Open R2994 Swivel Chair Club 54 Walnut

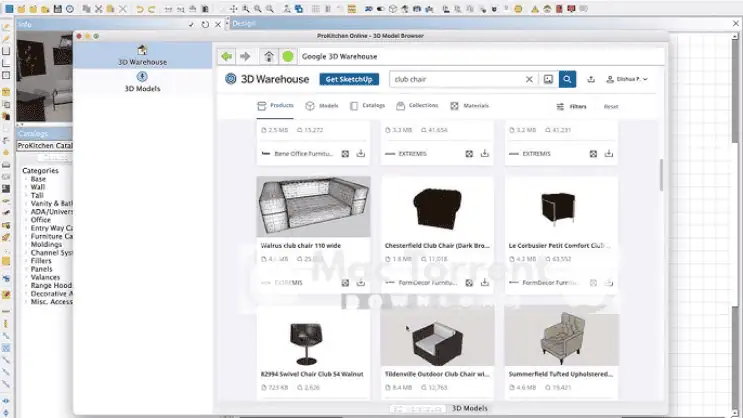tap(312, 374)
